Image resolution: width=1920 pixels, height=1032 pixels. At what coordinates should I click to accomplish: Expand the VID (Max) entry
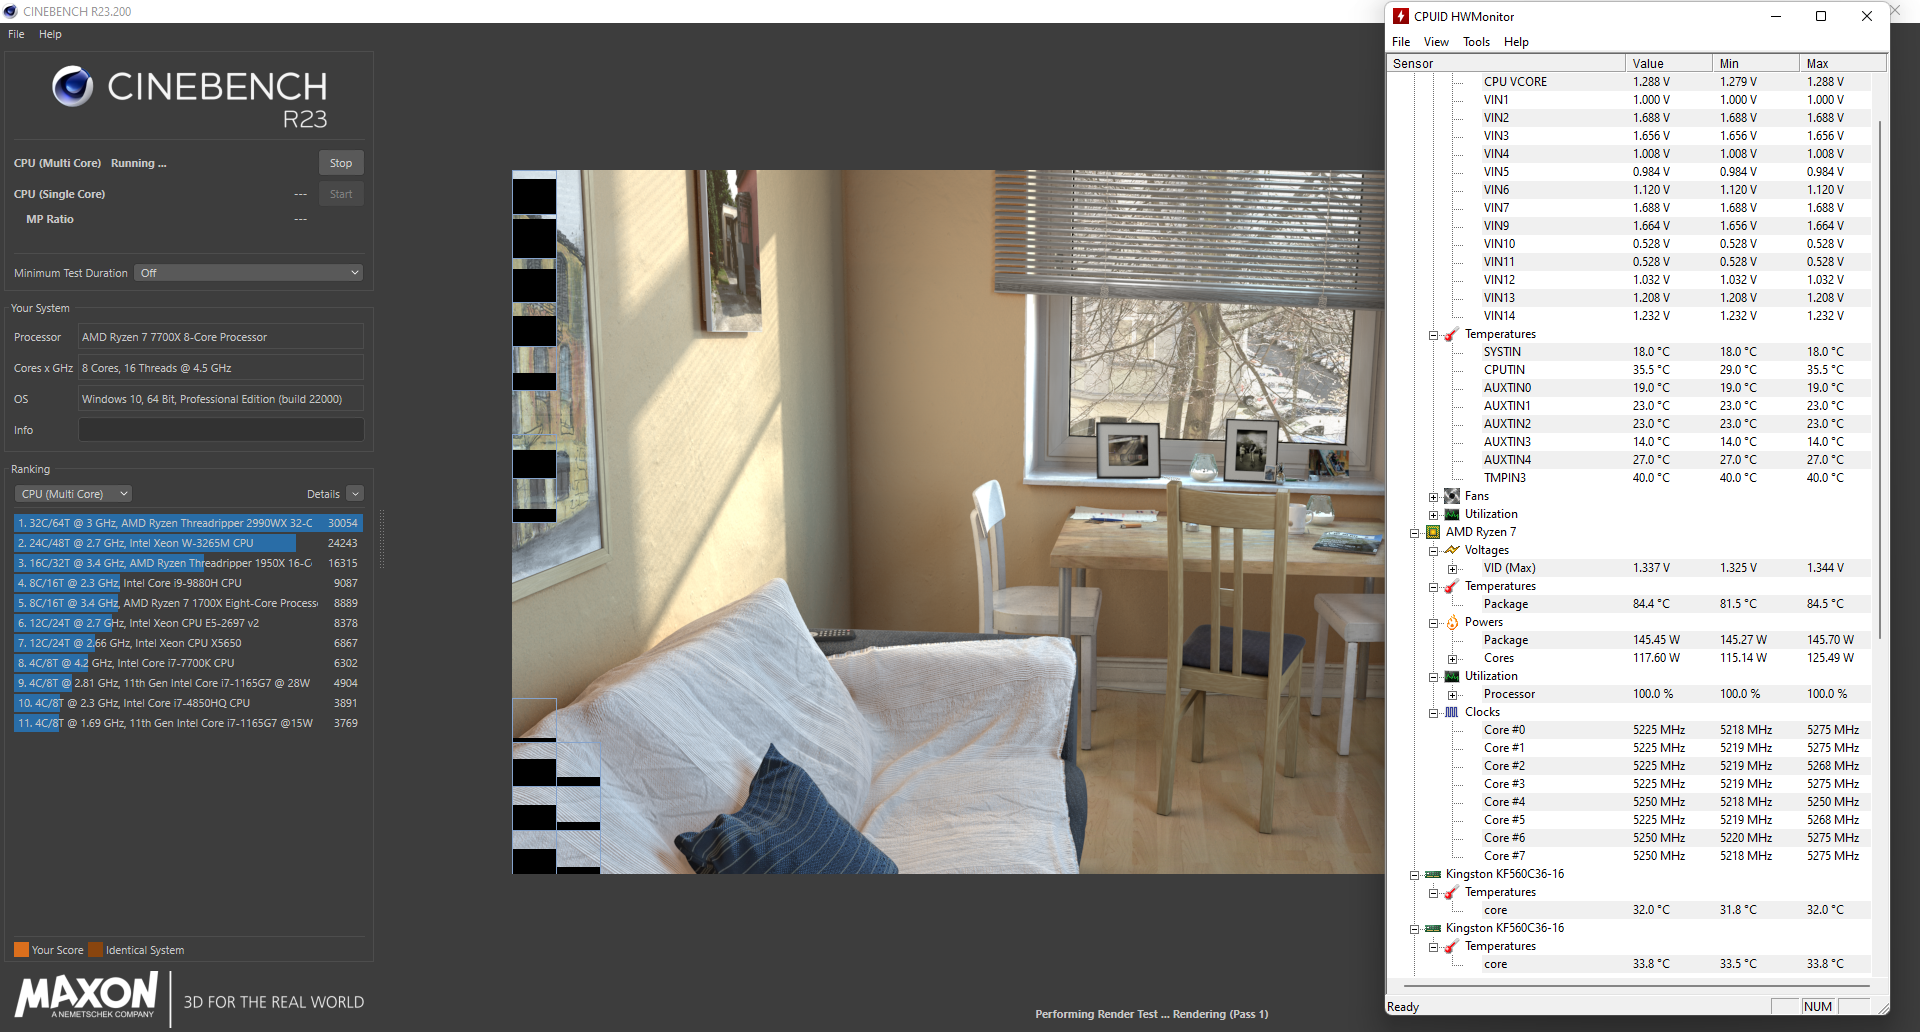1452,569
